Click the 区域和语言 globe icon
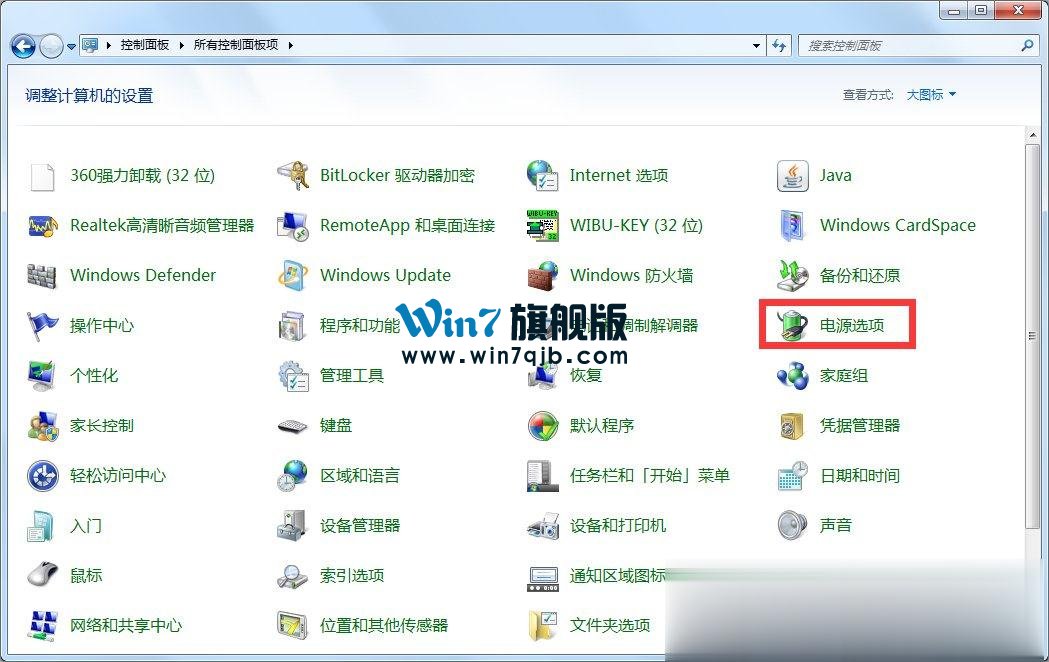 [x=293, y=476]
